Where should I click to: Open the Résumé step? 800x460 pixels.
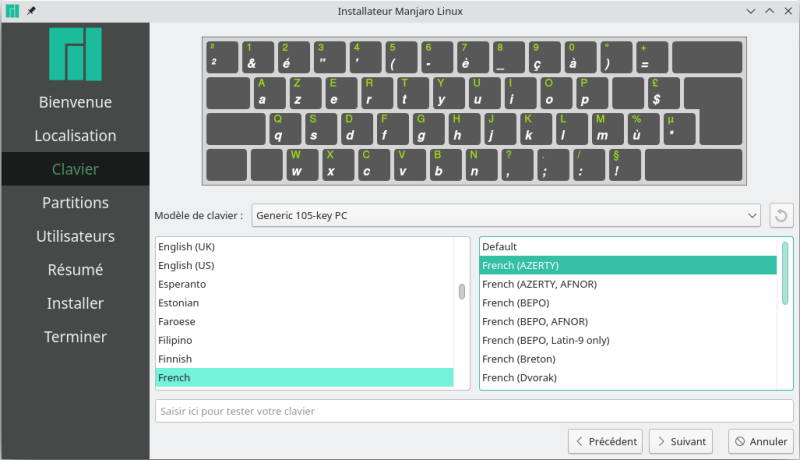[x=76, y=269]
